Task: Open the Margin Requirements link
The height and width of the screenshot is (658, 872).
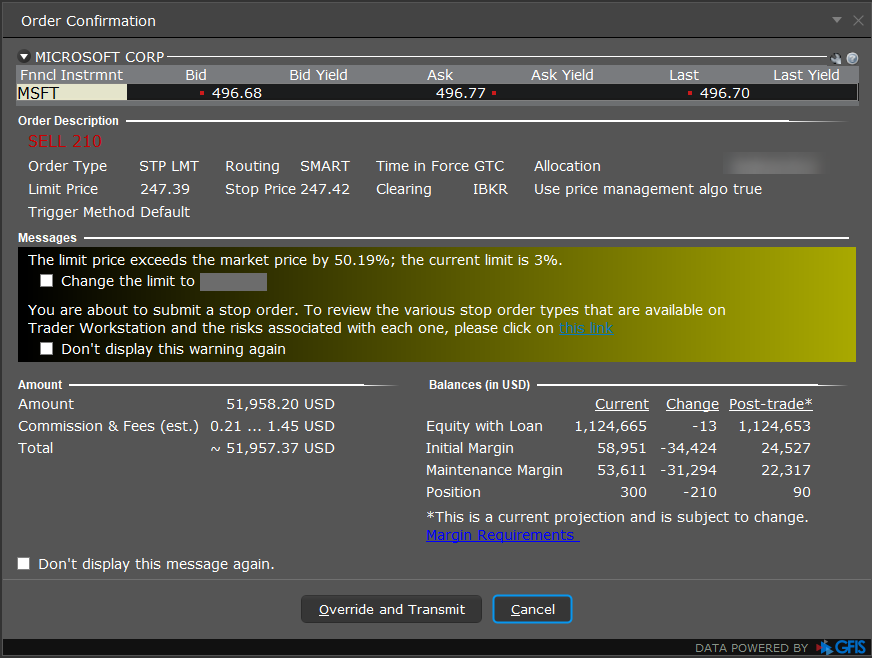Action: [502, 535]
